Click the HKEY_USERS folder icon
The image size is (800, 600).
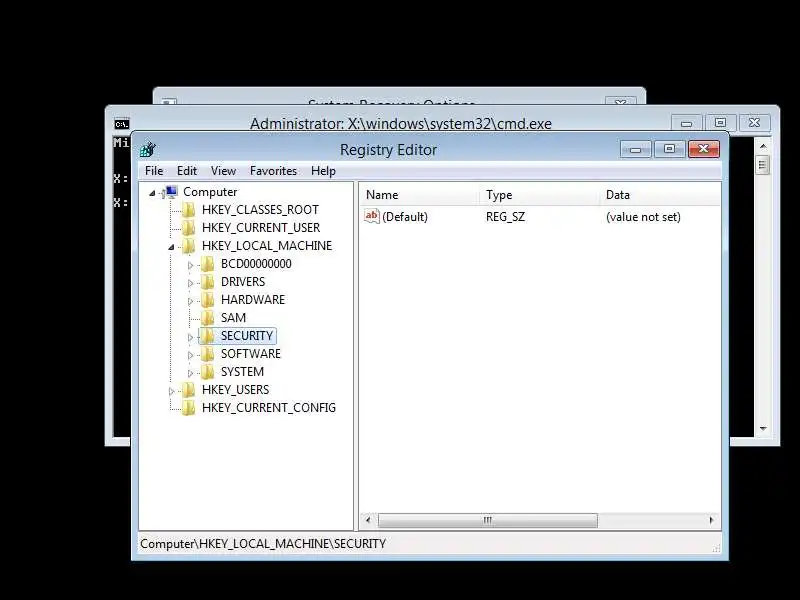pyautogui.click(x=188, y=390)
